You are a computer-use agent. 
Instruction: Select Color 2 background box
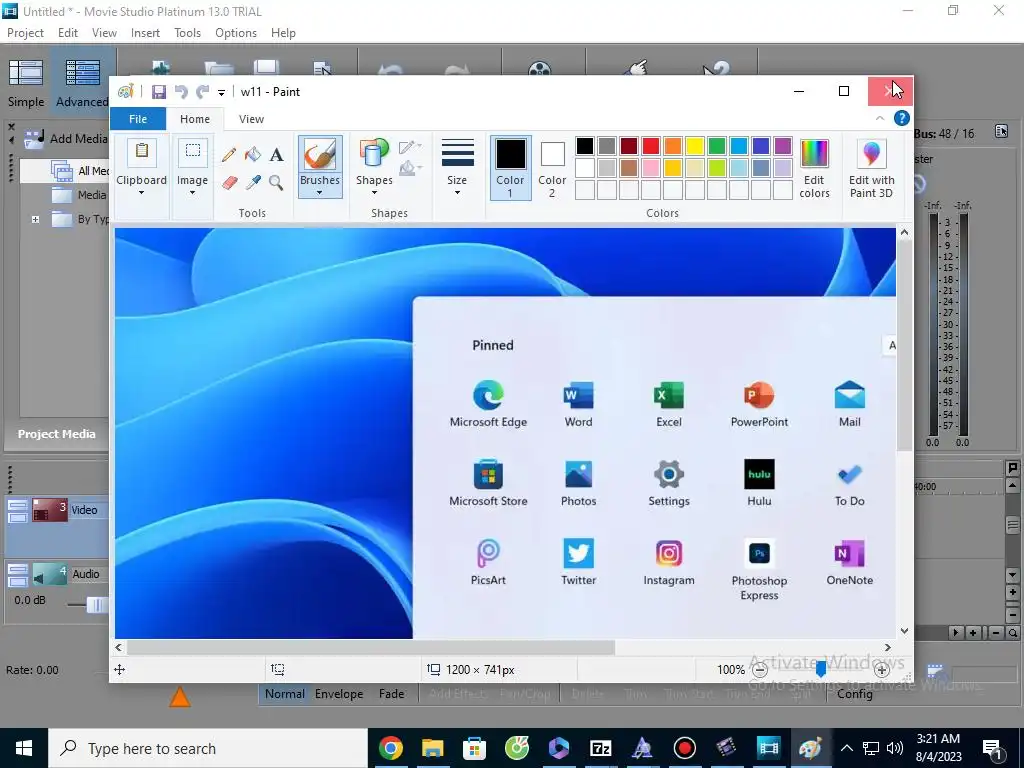pos(552,168)
